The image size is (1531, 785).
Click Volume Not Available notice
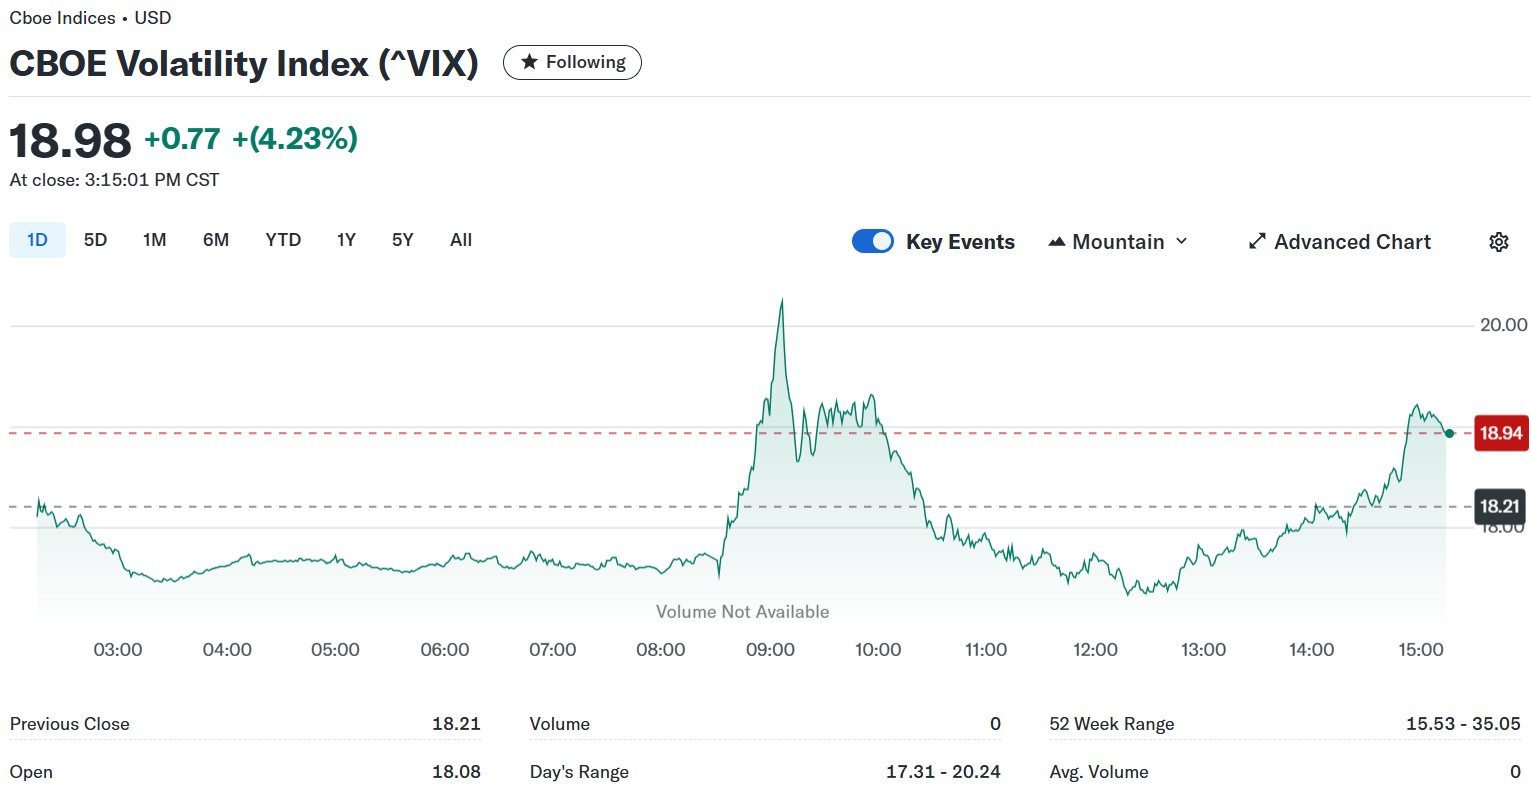pos(742,612)
